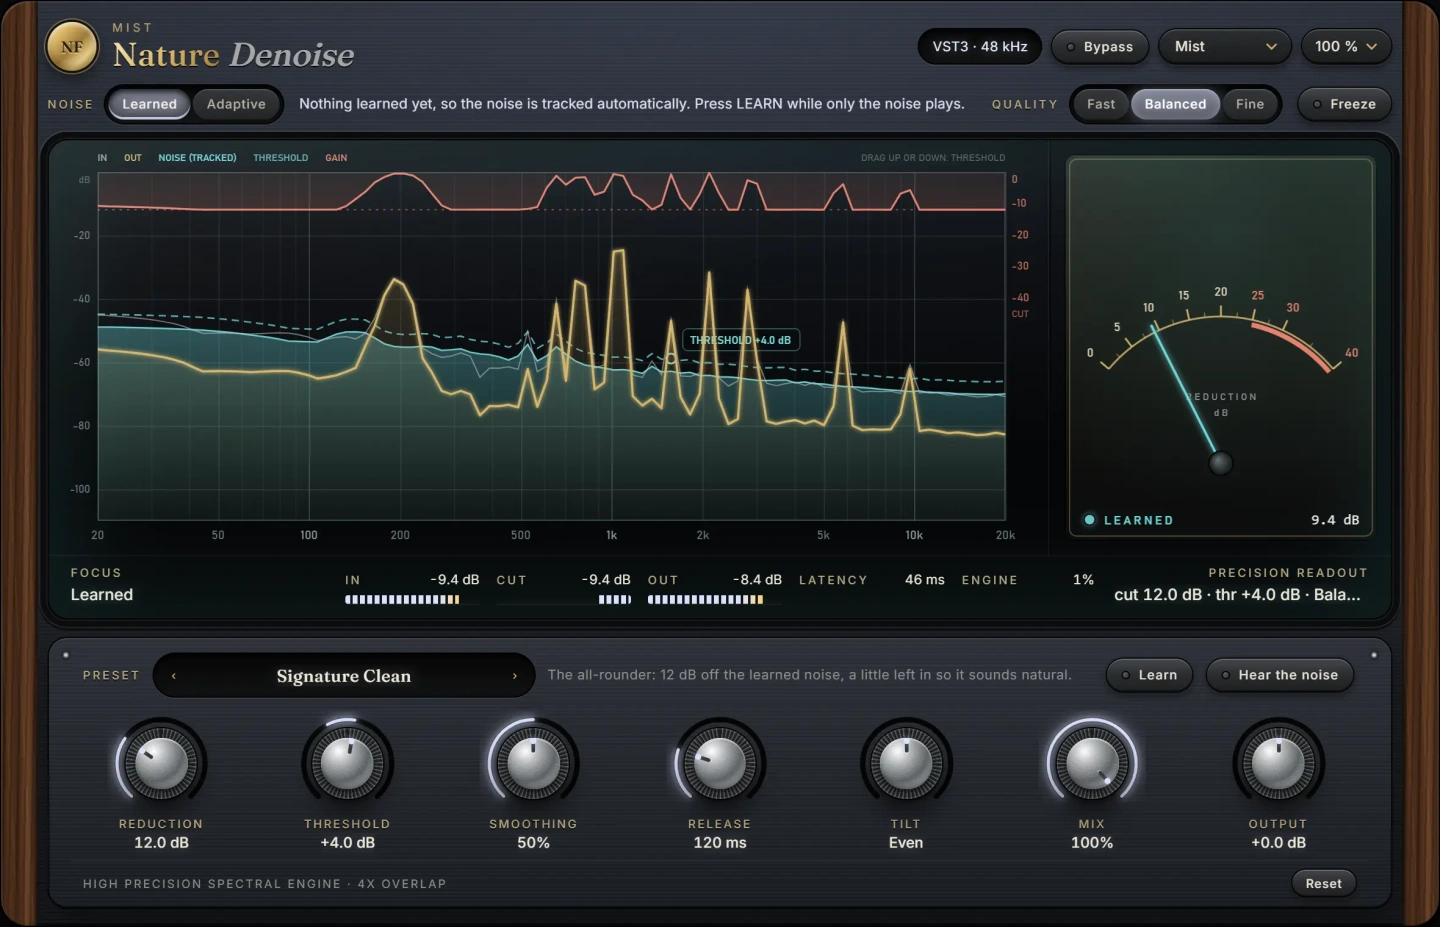
Task: Set quality to Fine
Action: tap(1250, 104)
